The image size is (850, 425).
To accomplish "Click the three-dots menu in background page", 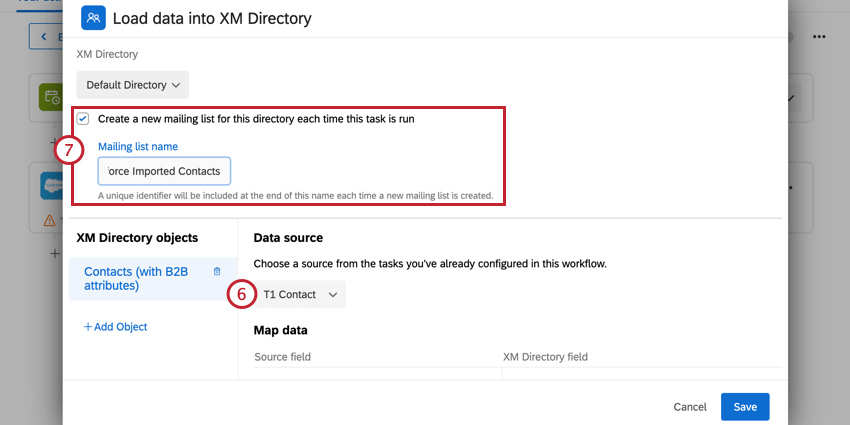I will pyautogui.click(x=819, y=37).
